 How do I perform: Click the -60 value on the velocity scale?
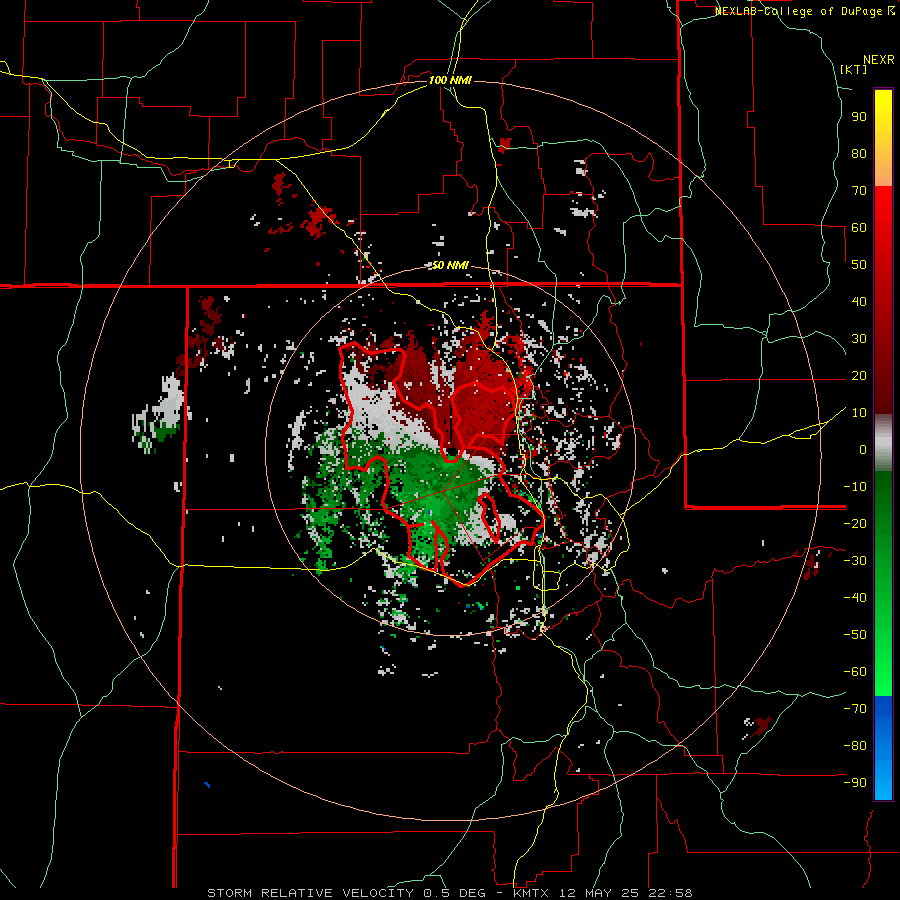[x=855, y=672]
